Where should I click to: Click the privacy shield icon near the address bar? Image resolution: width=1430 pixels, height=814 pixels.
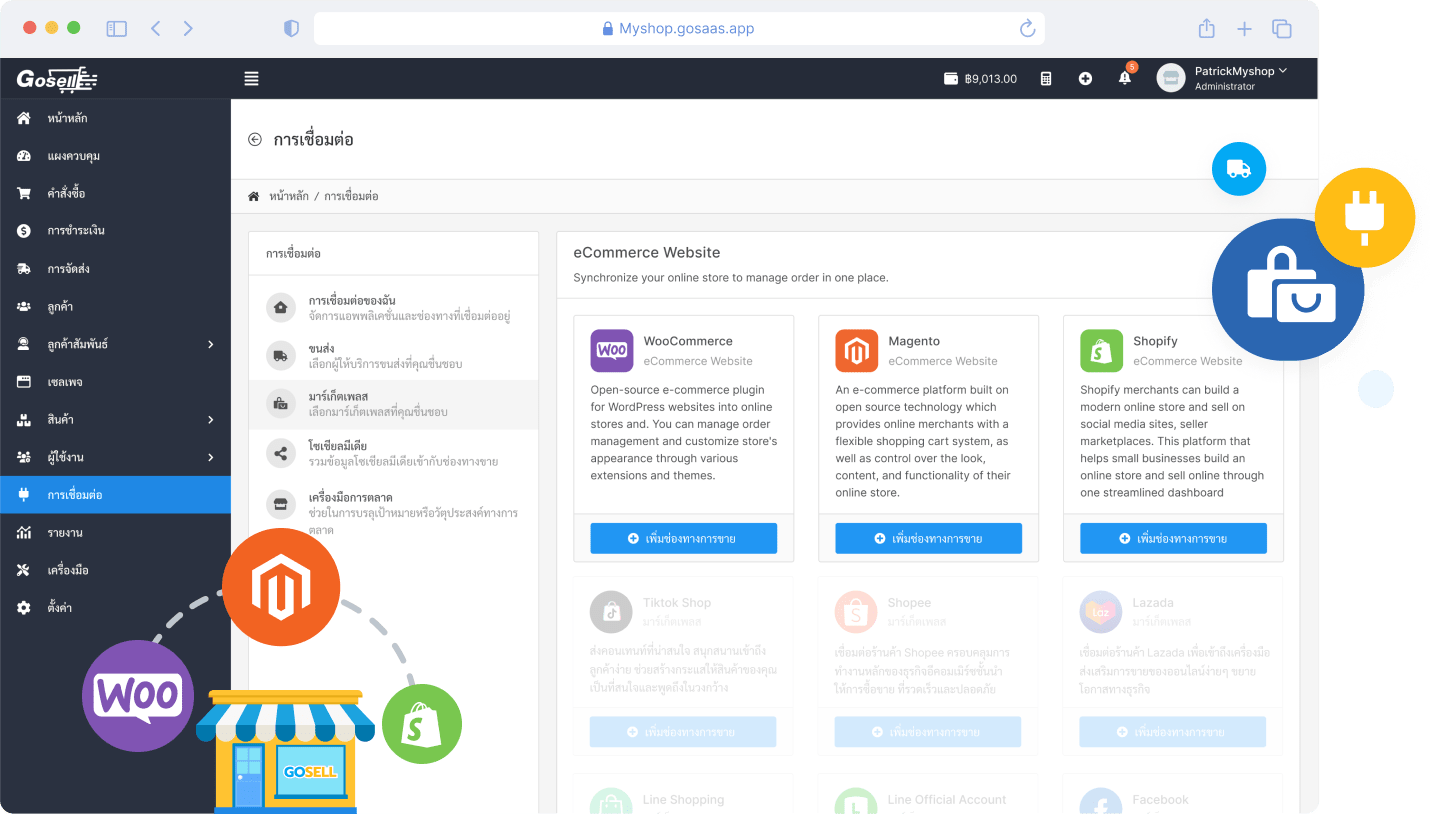(x=291, y=29)
